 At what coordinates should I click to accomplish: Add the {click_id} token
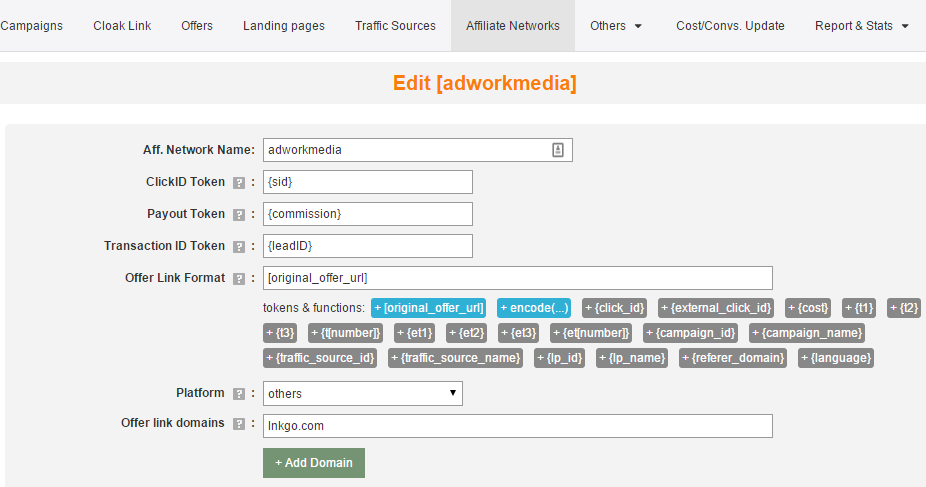pyautogui.click(x=614, y=308)
